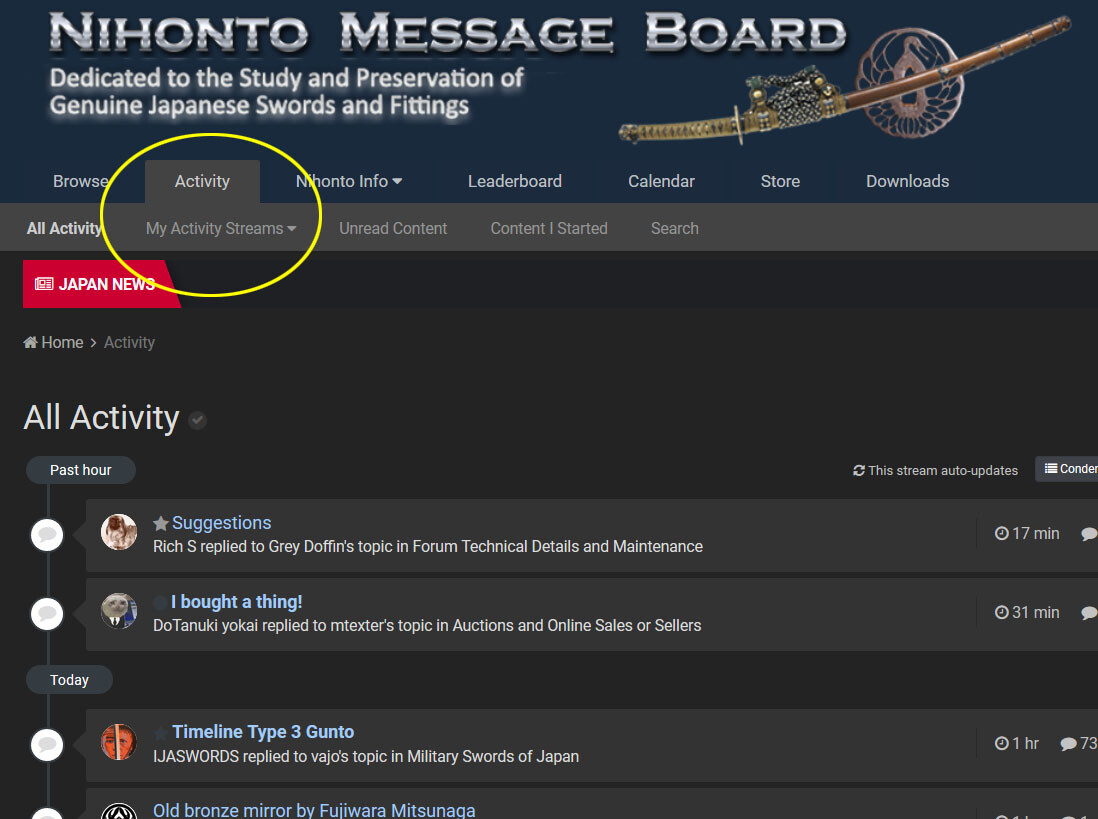The width and height of the screenshot is (1098, 819).
Task: Click the unread dot beside 'I bought a thing!'
Action: coord(160,602)
